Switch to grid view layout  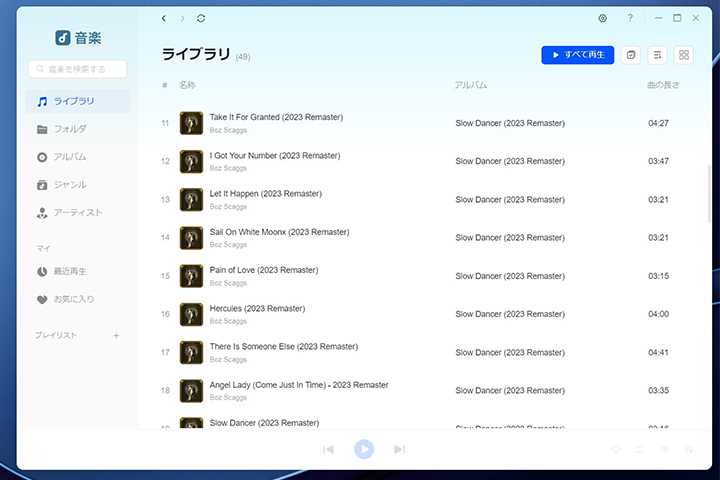[x=684, y=55]
